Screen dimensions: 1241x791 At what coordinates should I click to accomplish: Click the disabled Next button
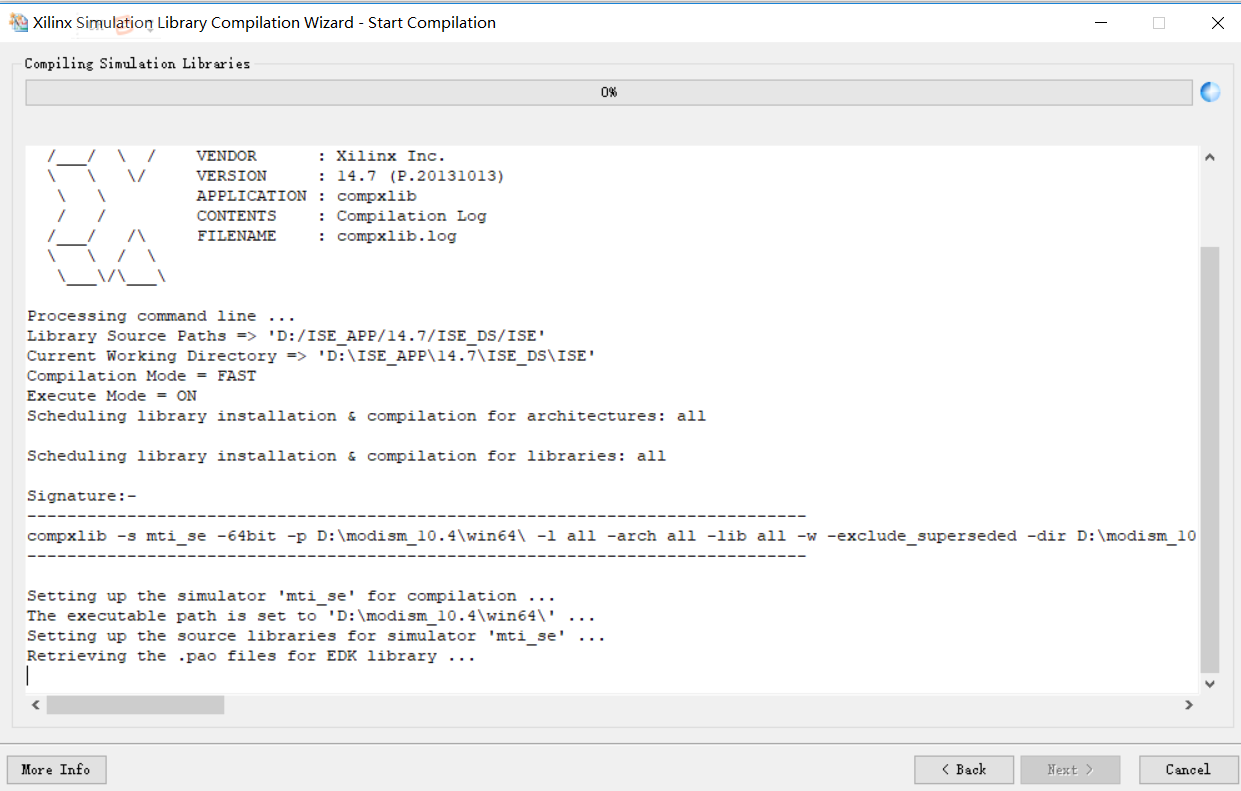tap(1070, 769)
